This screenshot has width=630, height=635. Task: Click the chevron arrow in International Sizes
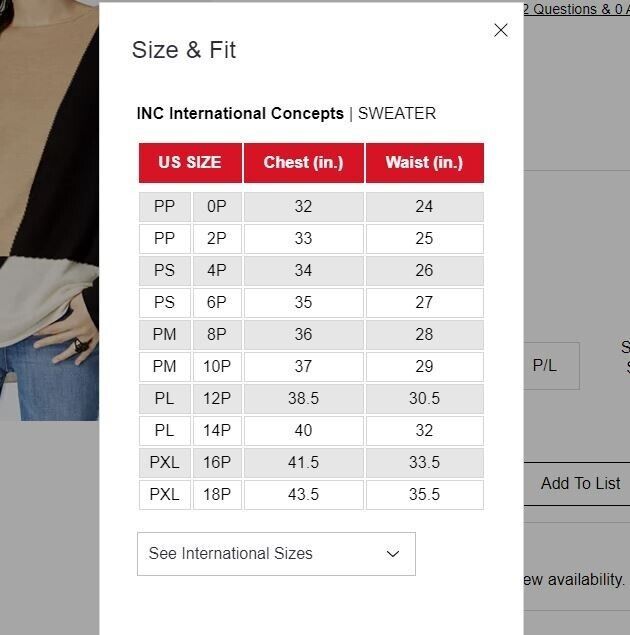393,554
